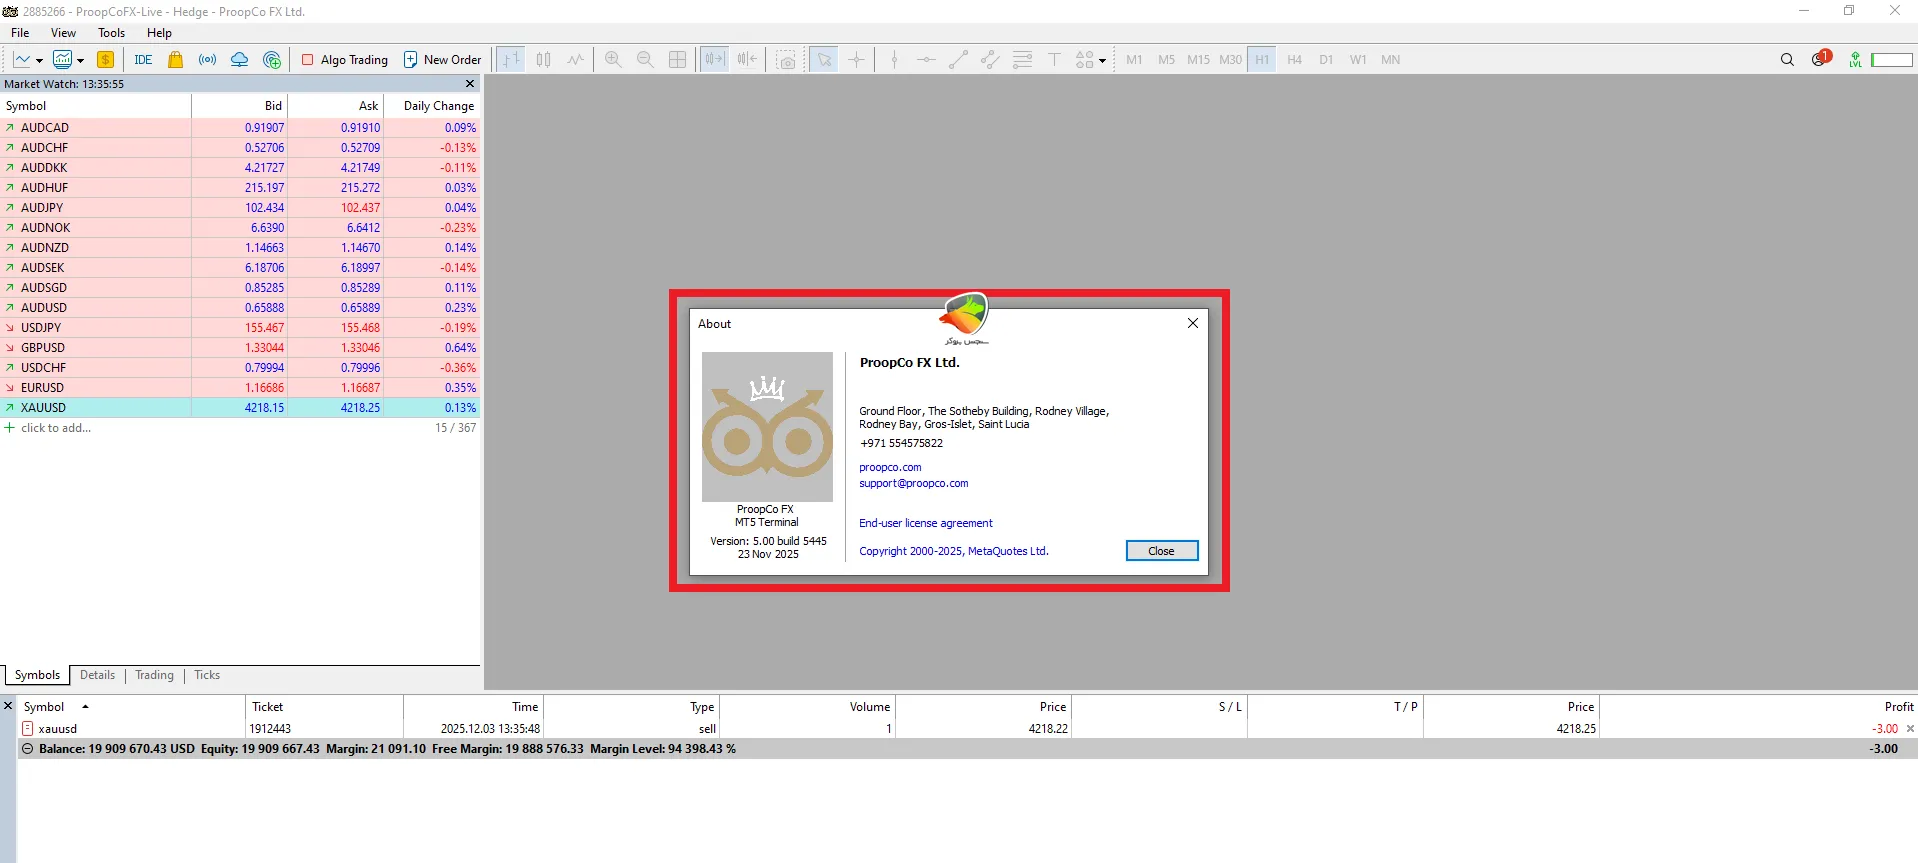The width and height of the screenshot is (1918, 863).
Task: Click the Market shopping bag icon
Action: tap(176, 60)
